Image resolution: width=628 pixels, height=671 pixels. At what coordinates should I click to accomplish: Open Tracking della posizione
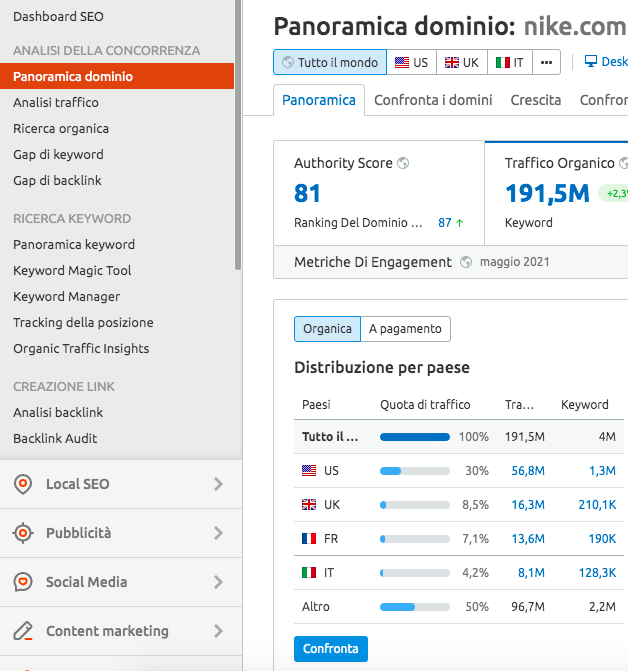click(x=83, y=322)
